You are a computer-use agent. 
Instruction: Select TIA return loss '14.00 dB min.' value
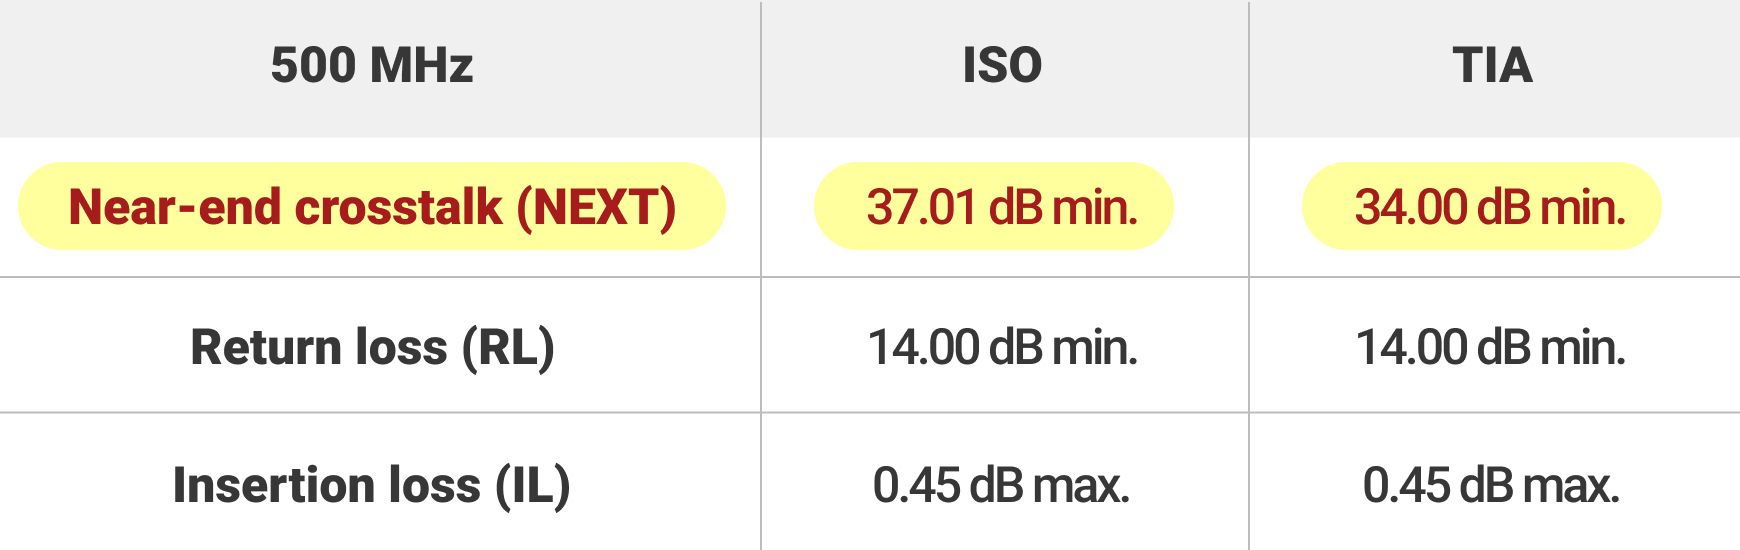[1490, 347]
